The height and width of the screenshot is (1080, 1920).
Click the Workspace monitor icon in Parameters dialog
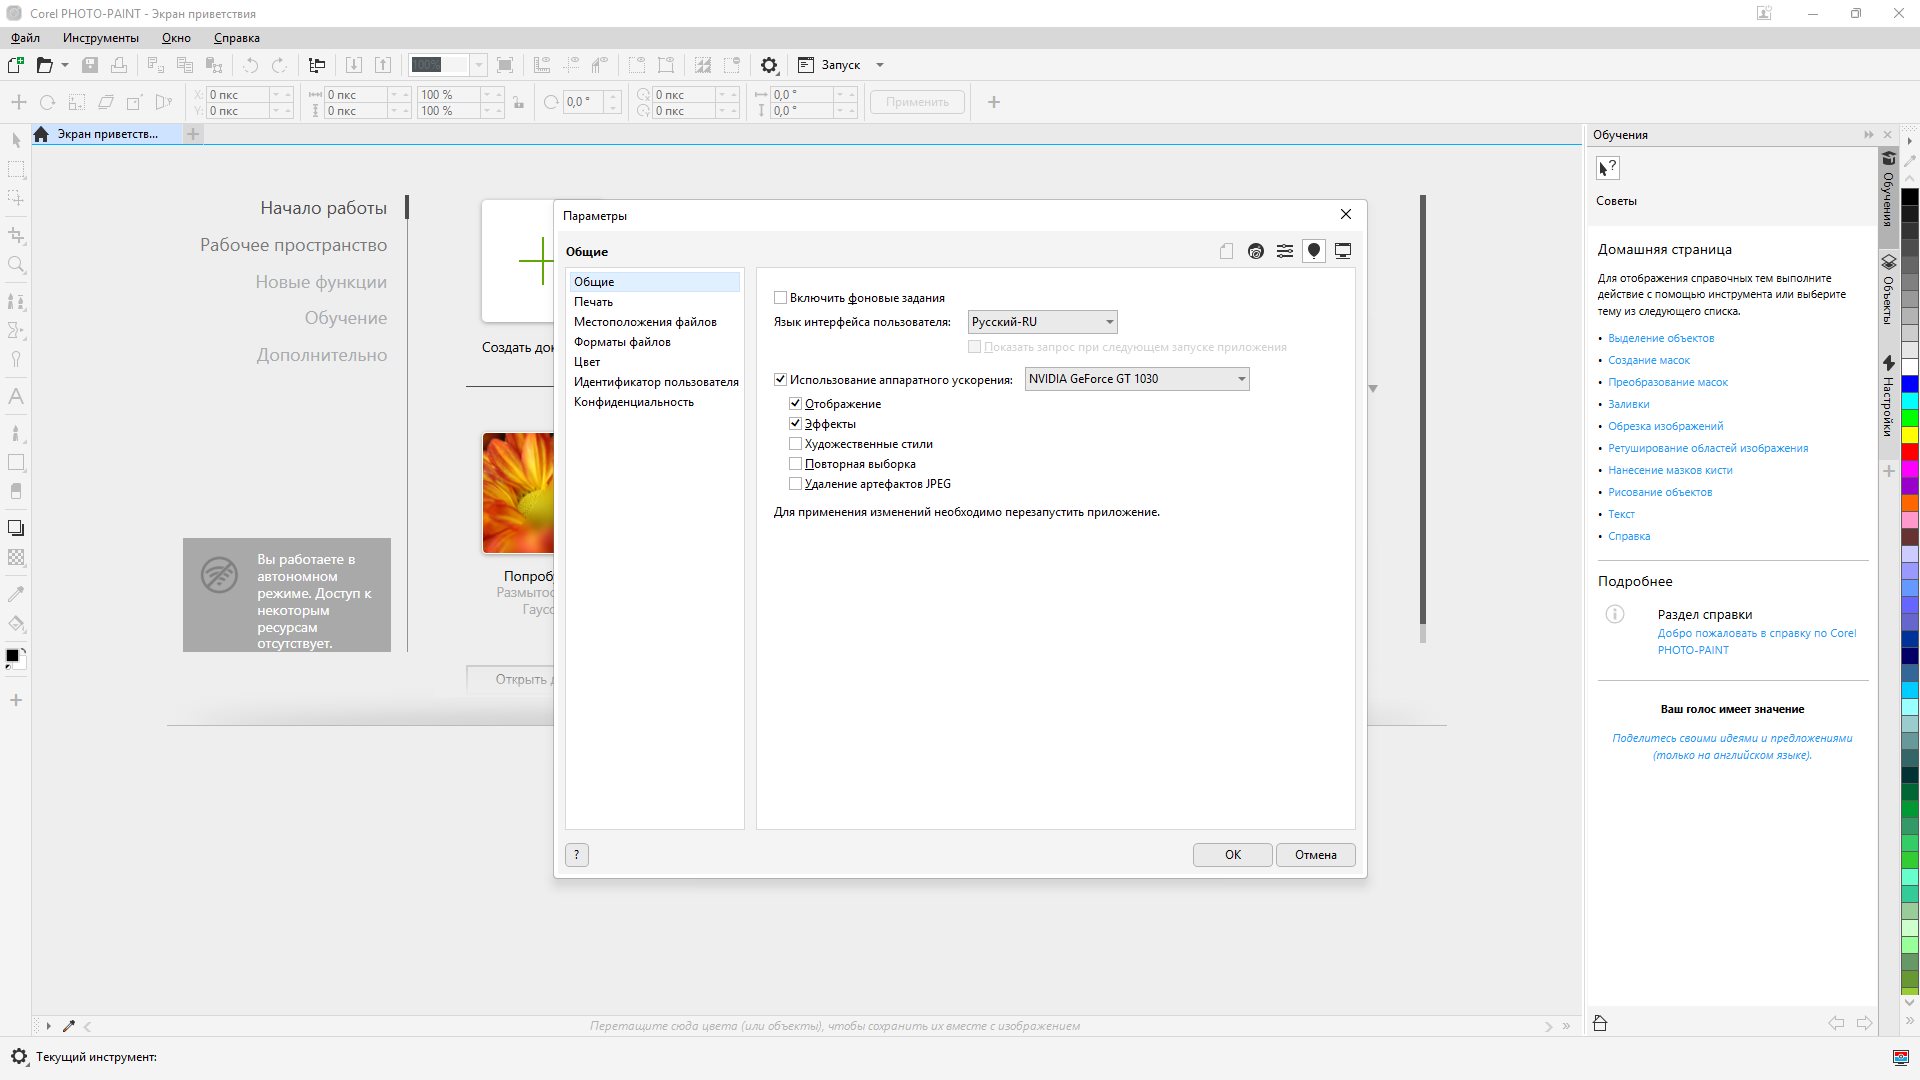pyautogui.click(x=1343, y=251)
